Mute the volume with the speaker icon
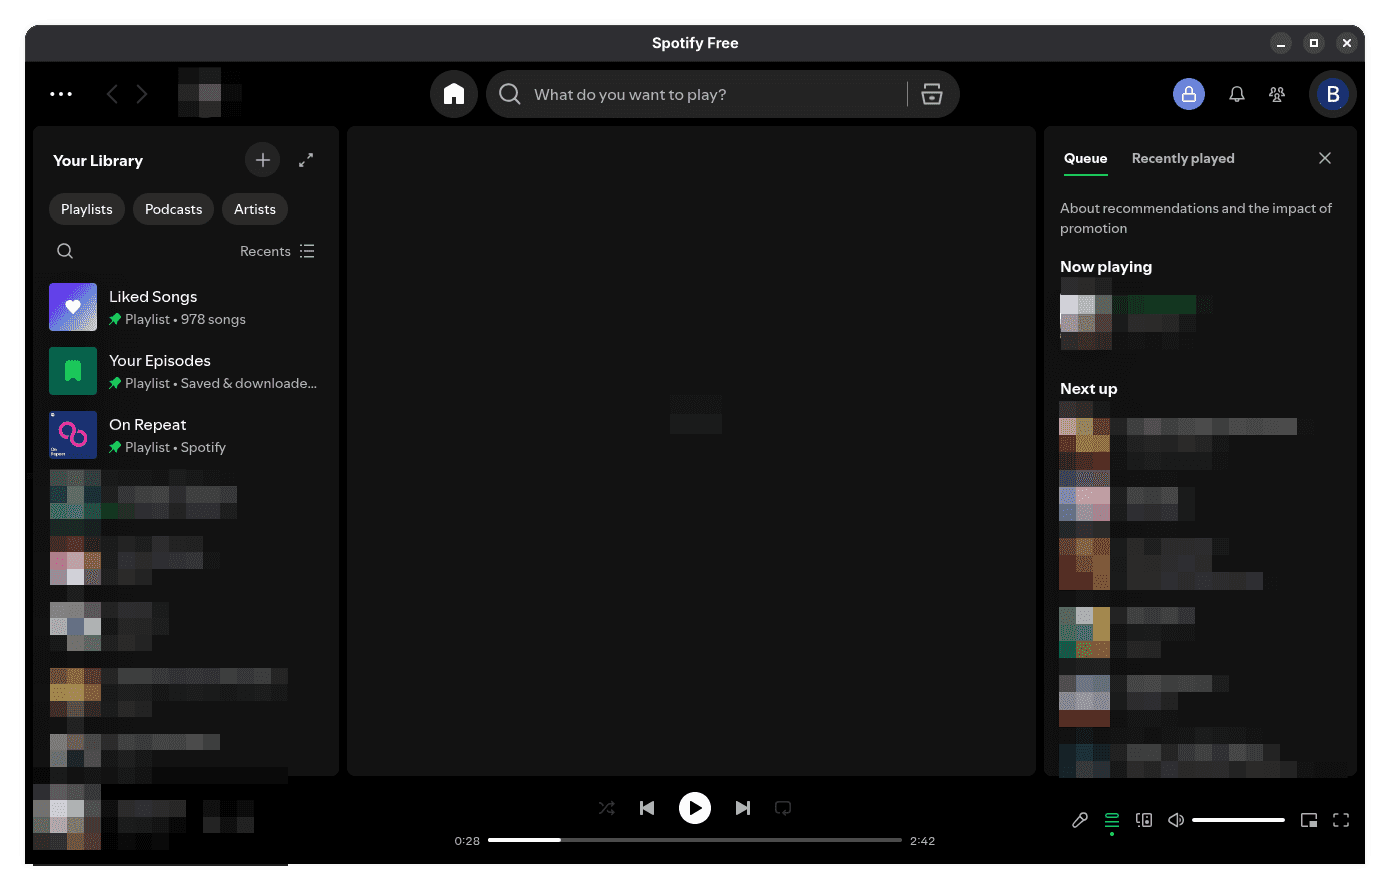Screen dimensions: 1390x889 (1175, 820)
